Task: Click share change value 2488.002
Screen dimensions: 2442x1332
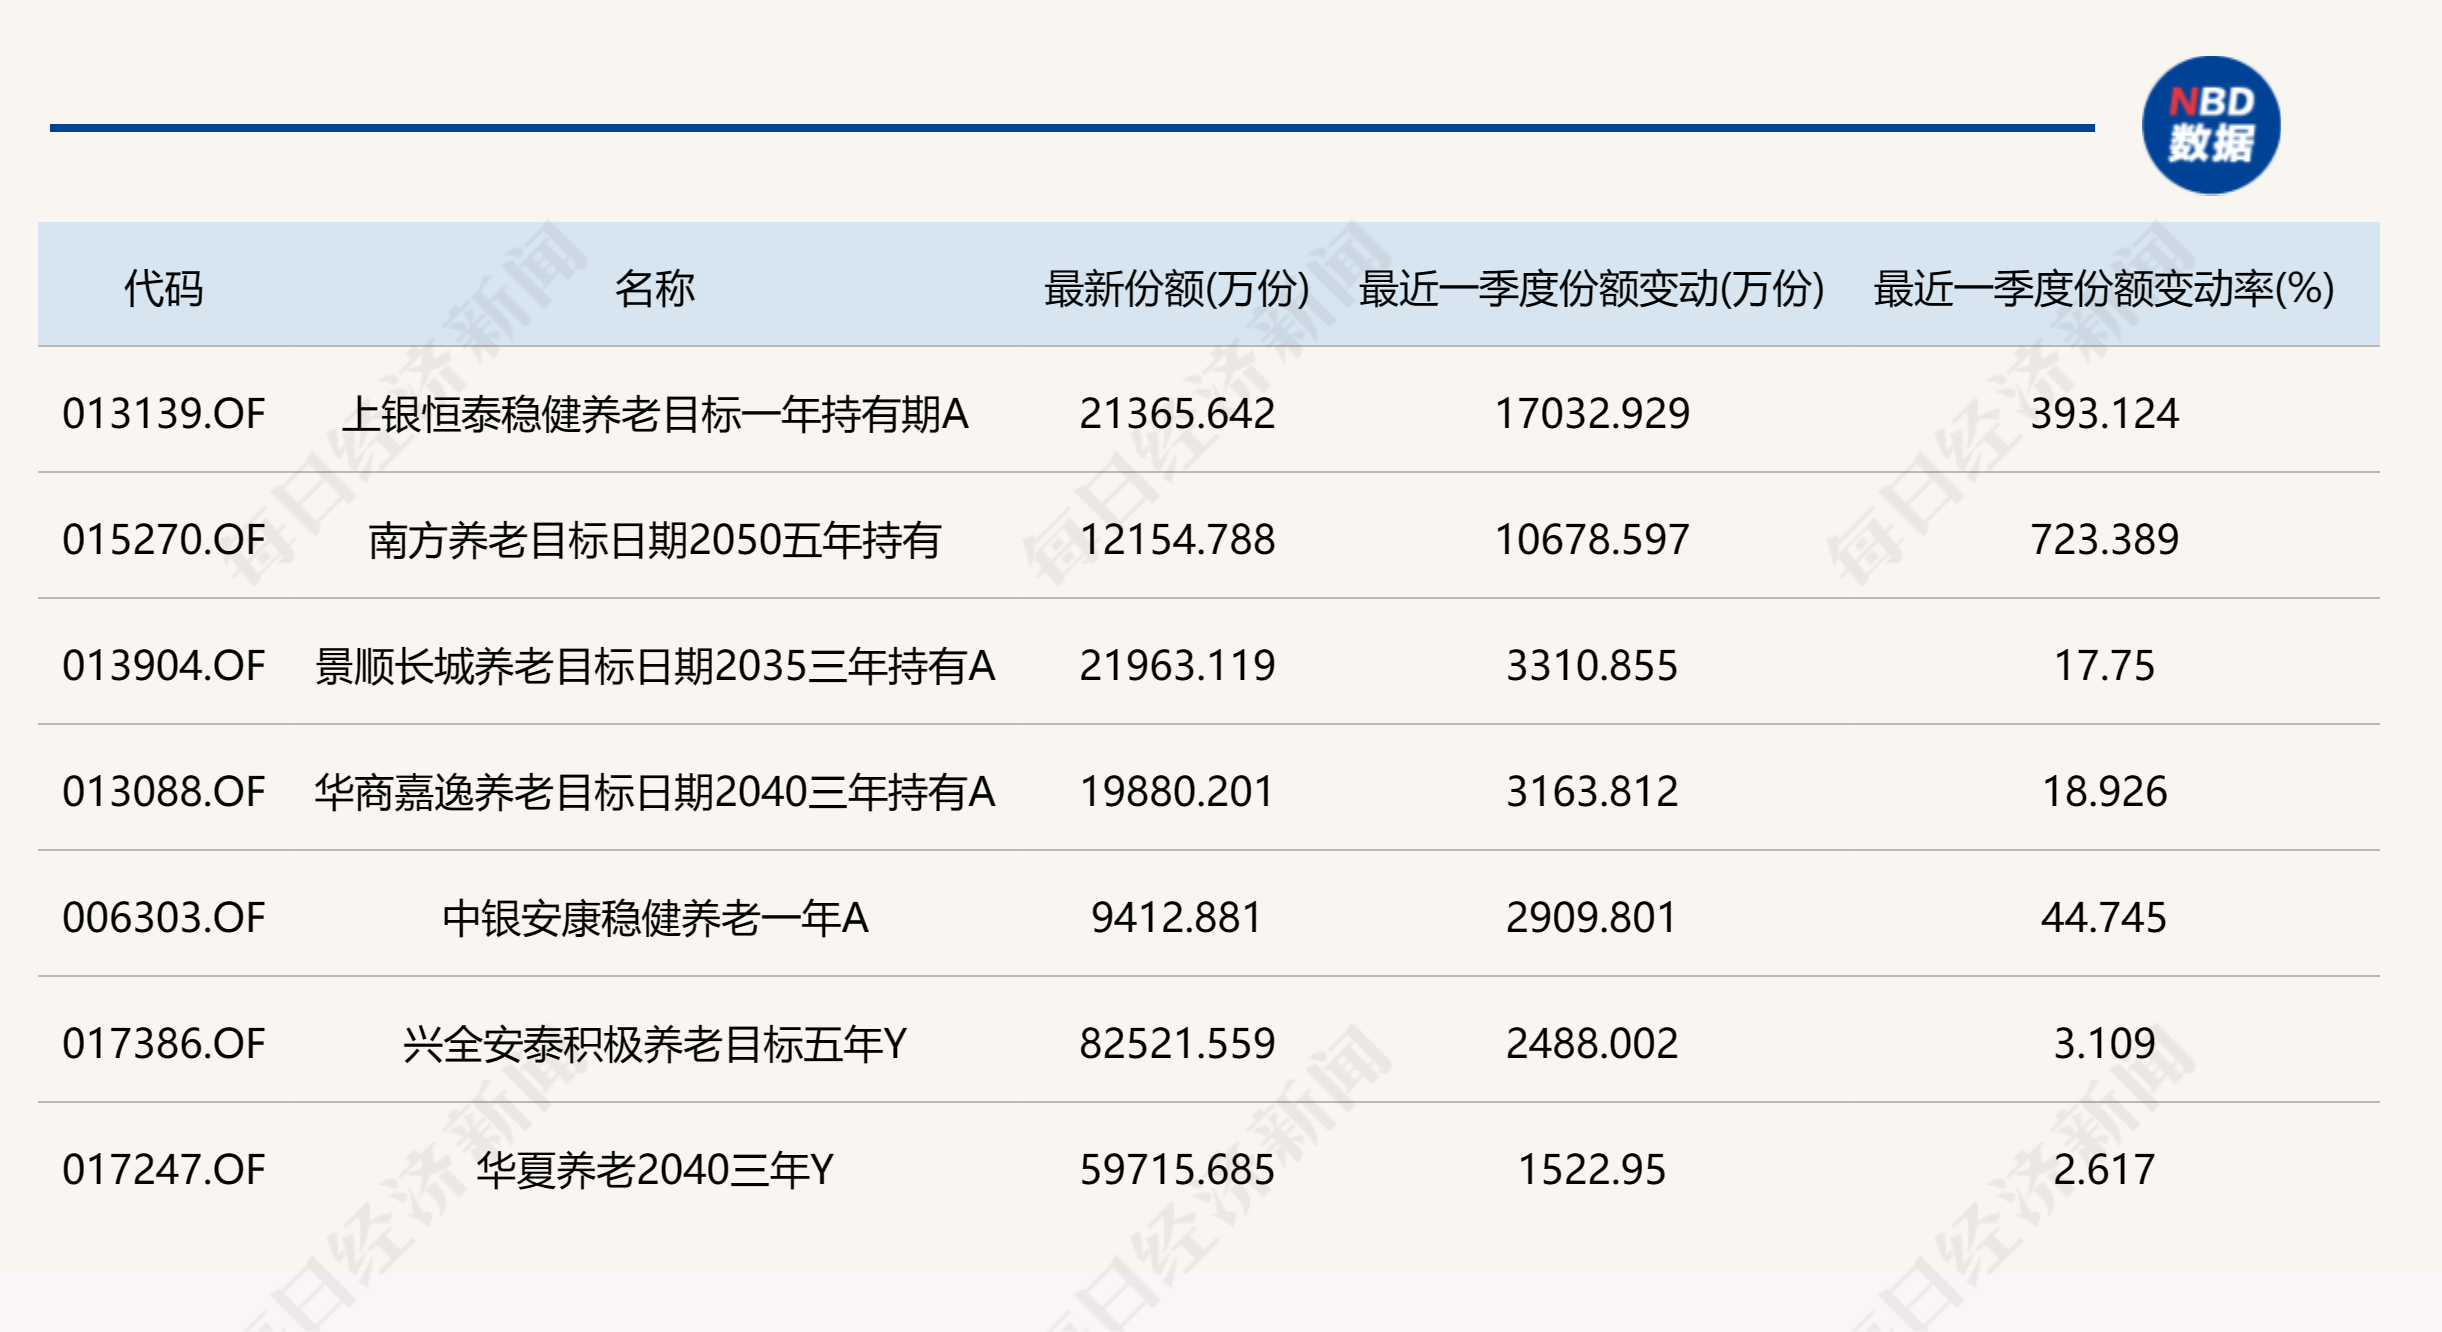Action: tap(1592, 1043)
